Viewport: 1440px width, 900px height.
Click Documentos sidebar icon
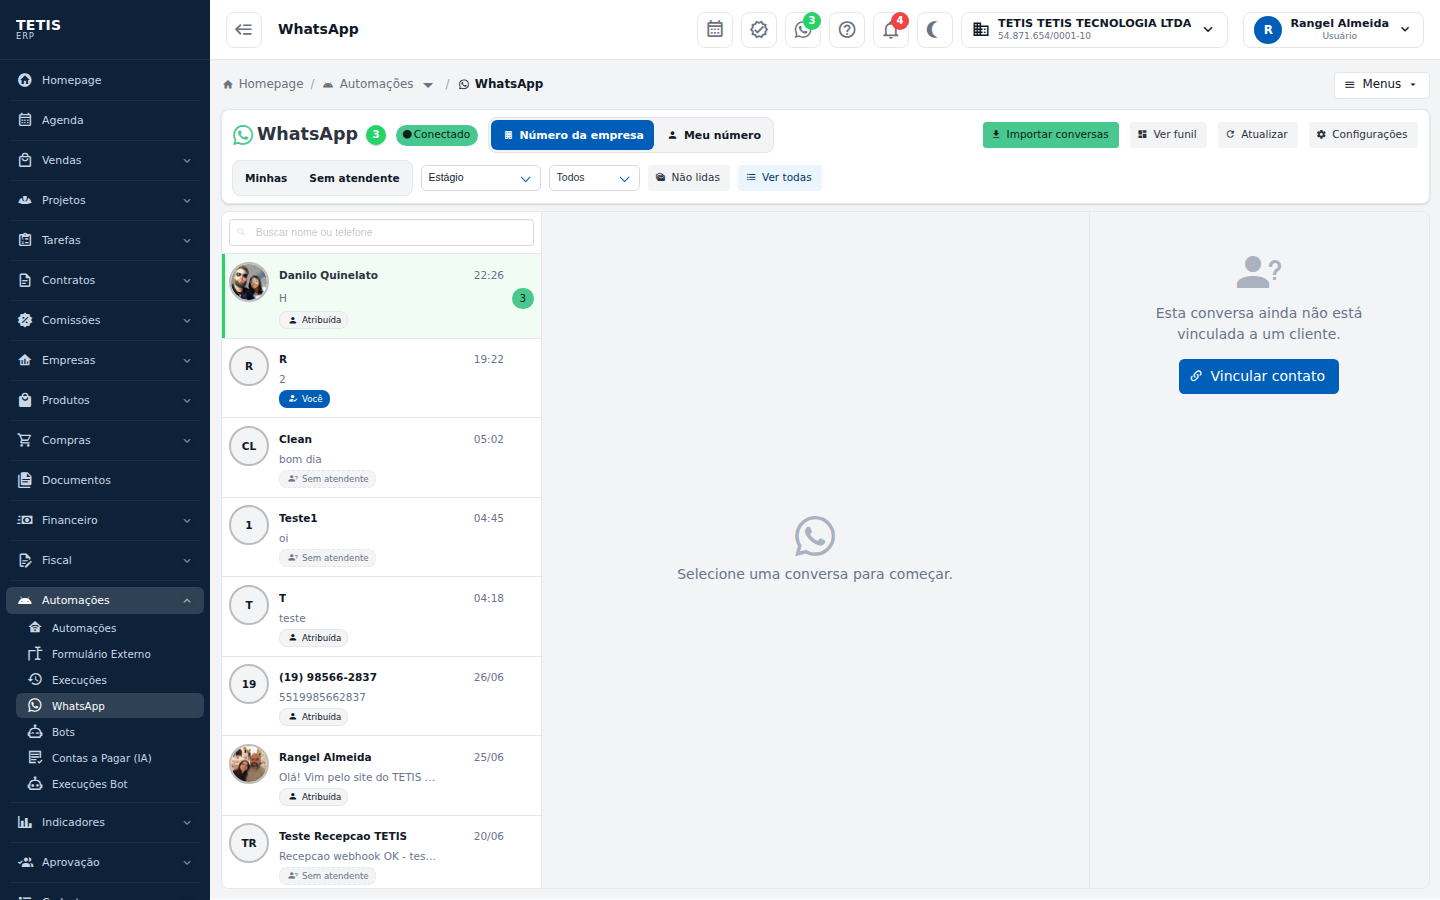coord(25,480)
